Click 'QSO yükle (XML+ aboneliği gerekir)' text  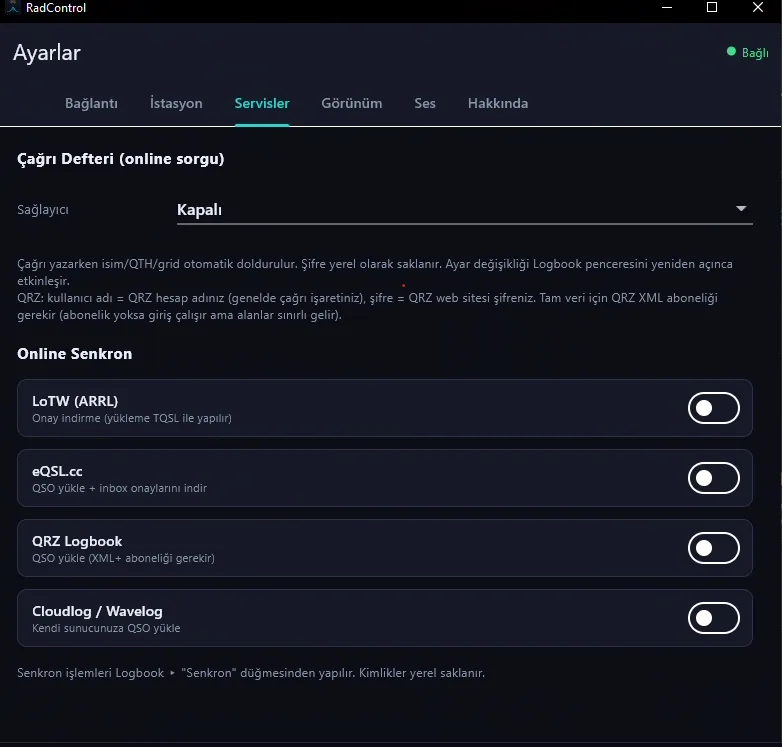pyautogui.click(x=123, y=558)
